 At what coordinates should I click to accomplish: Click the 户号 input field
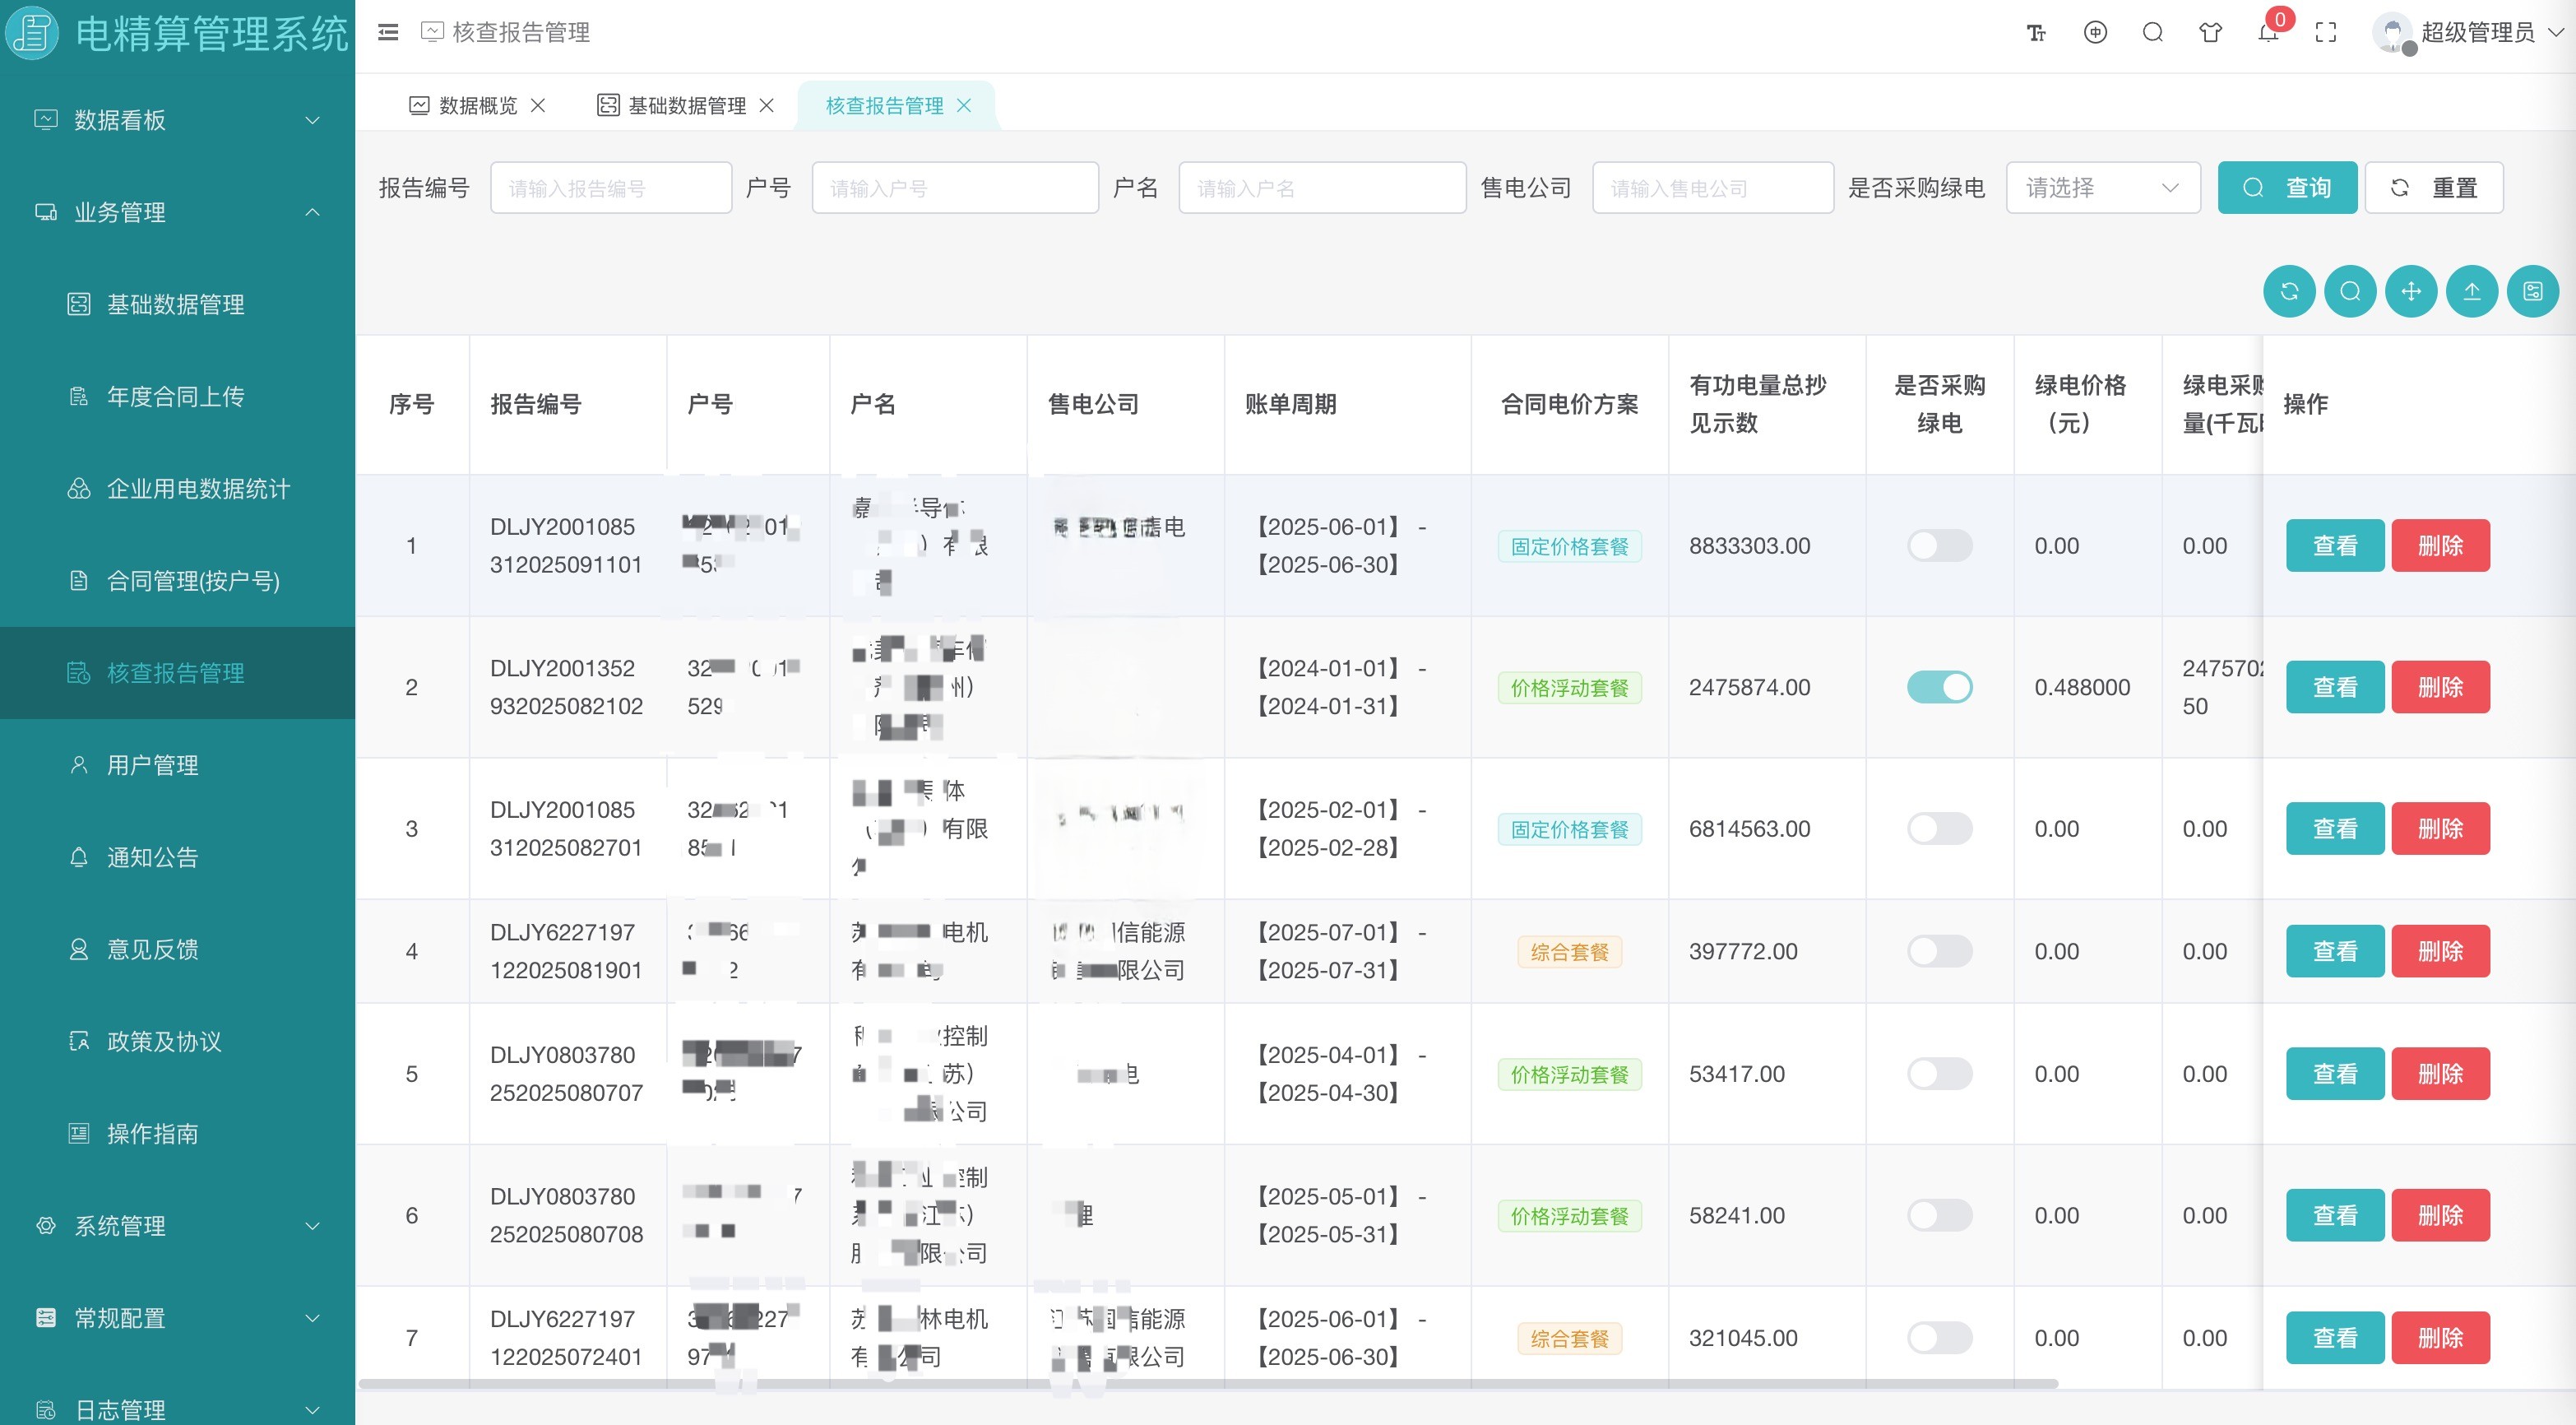(x=954, y=188)
